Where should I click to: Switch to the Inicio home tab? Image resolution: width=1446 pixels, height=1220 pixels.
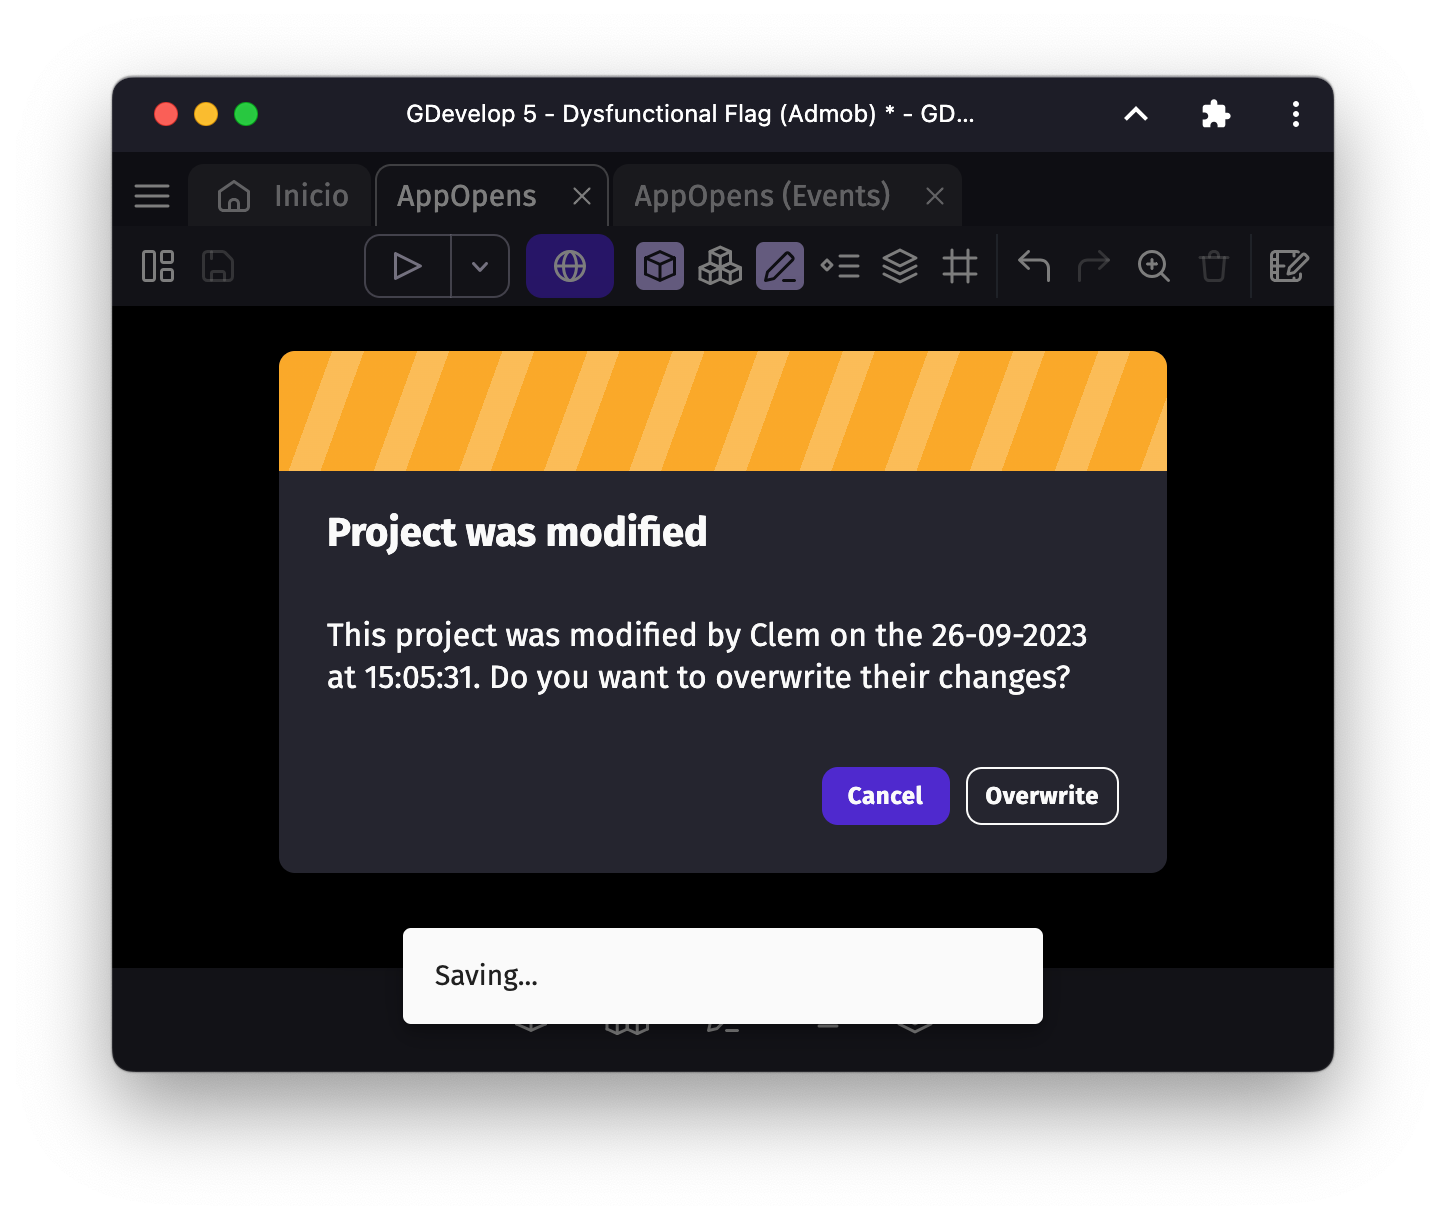point(284,196)
